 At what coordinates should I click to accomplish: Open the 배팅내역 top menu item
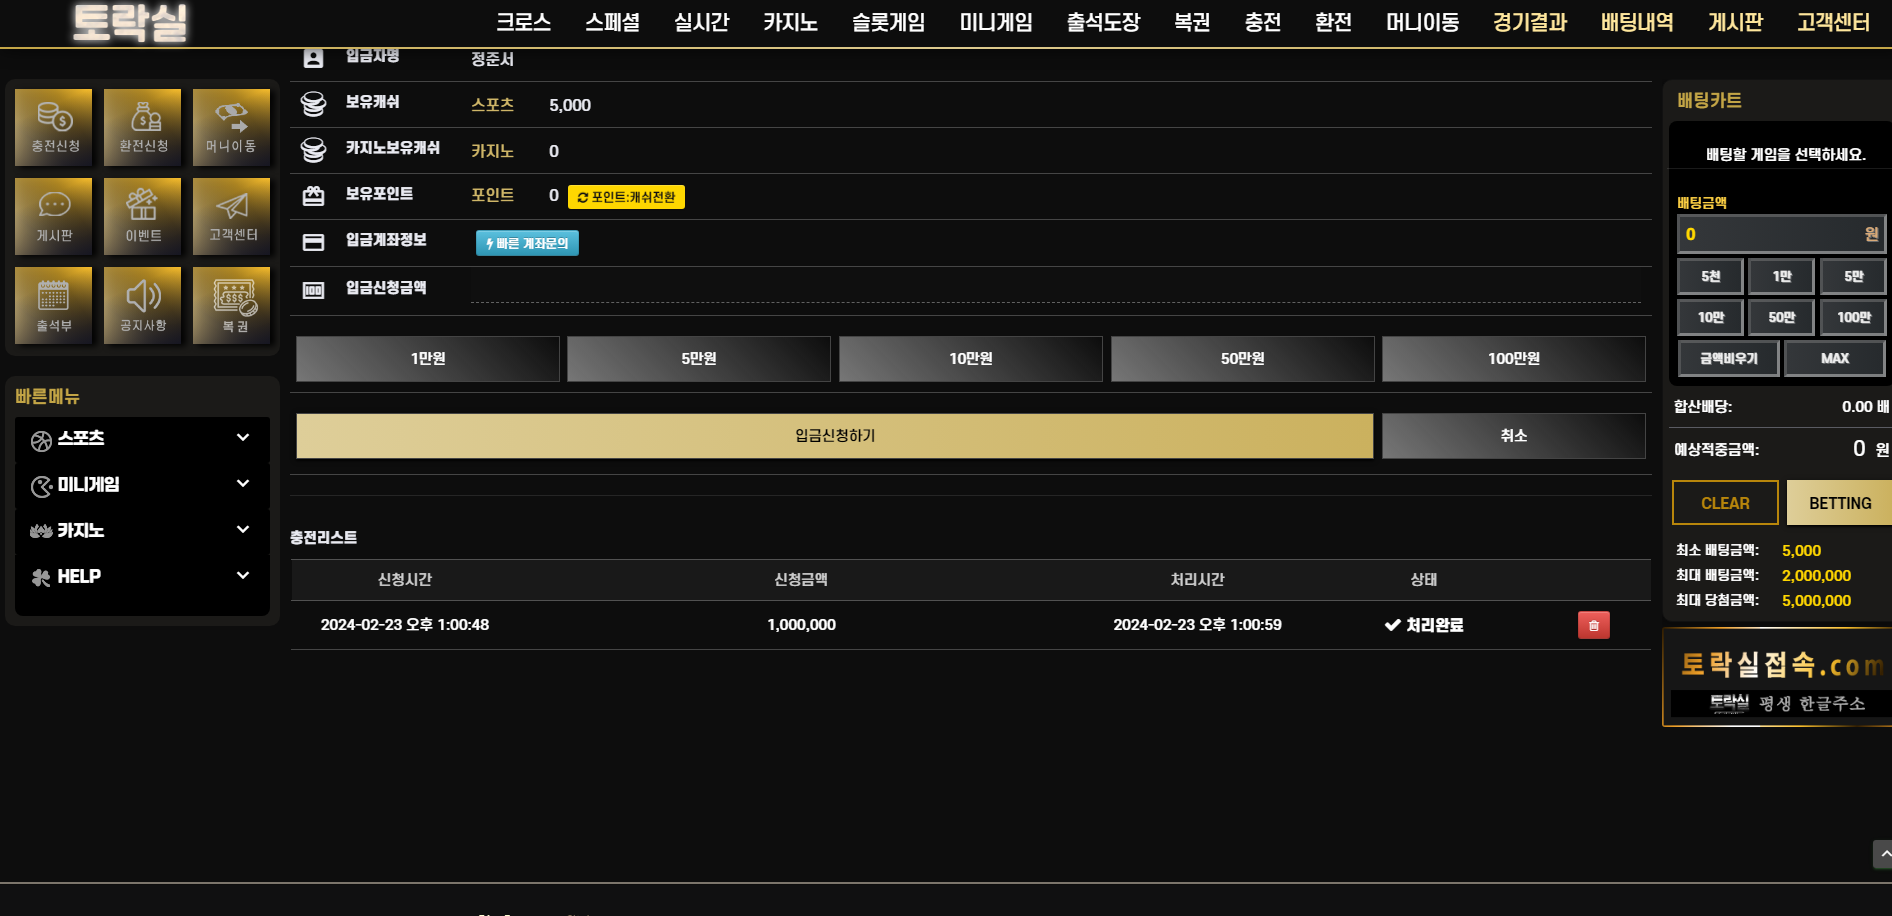(1637, 22)
